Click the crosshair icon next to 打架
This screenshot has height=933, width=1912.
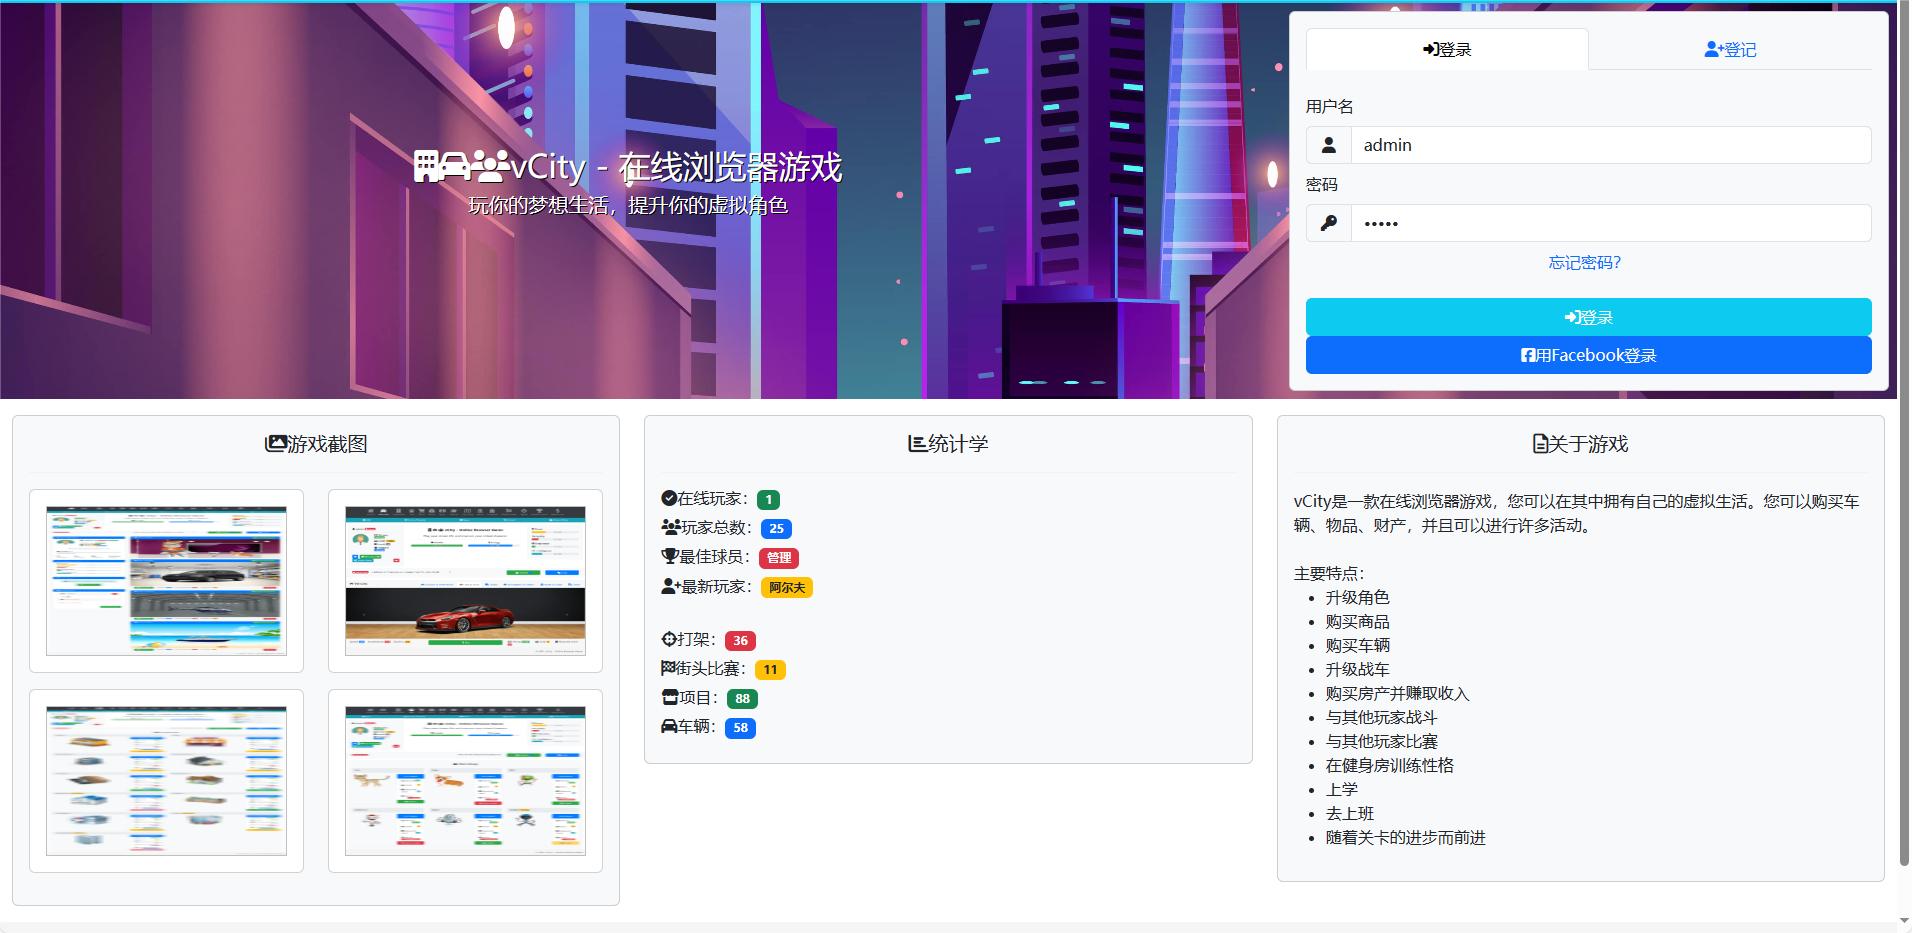(x=669, y=640)
